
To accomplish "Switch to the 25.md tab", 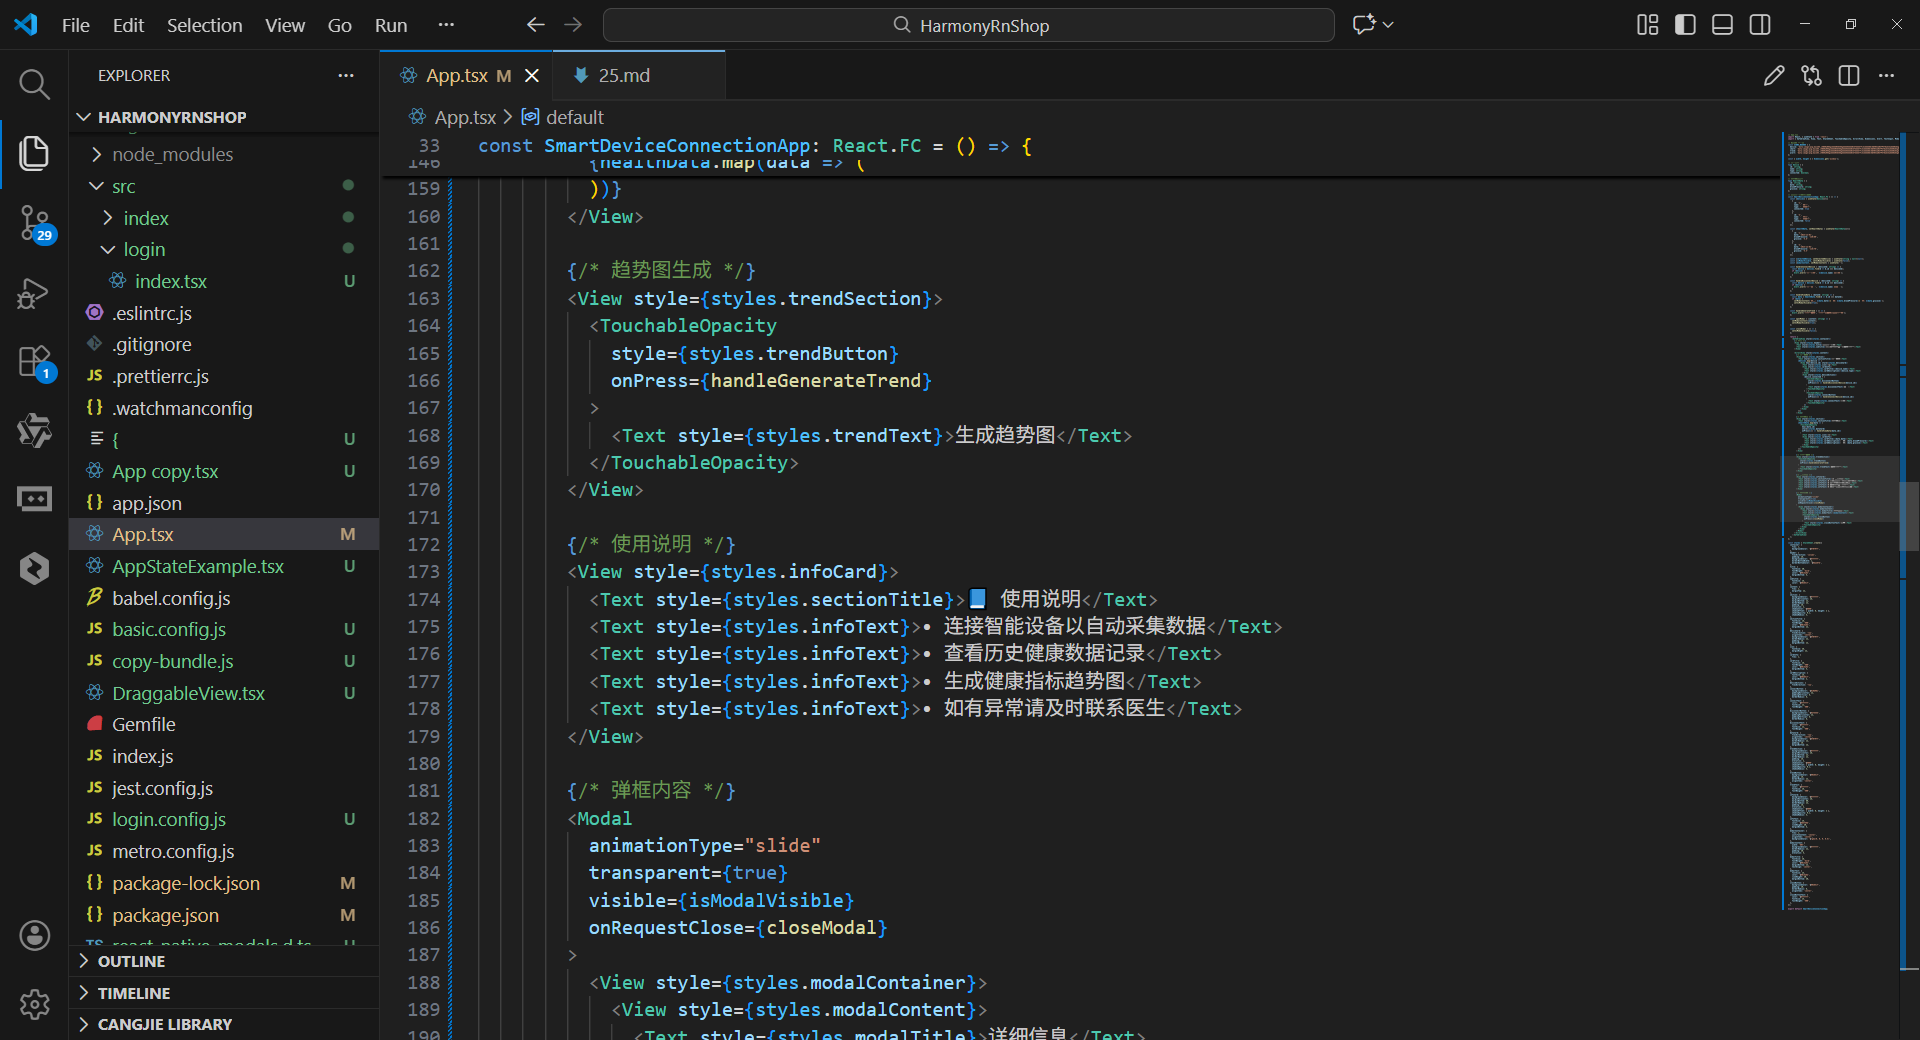I will point(640,76).
